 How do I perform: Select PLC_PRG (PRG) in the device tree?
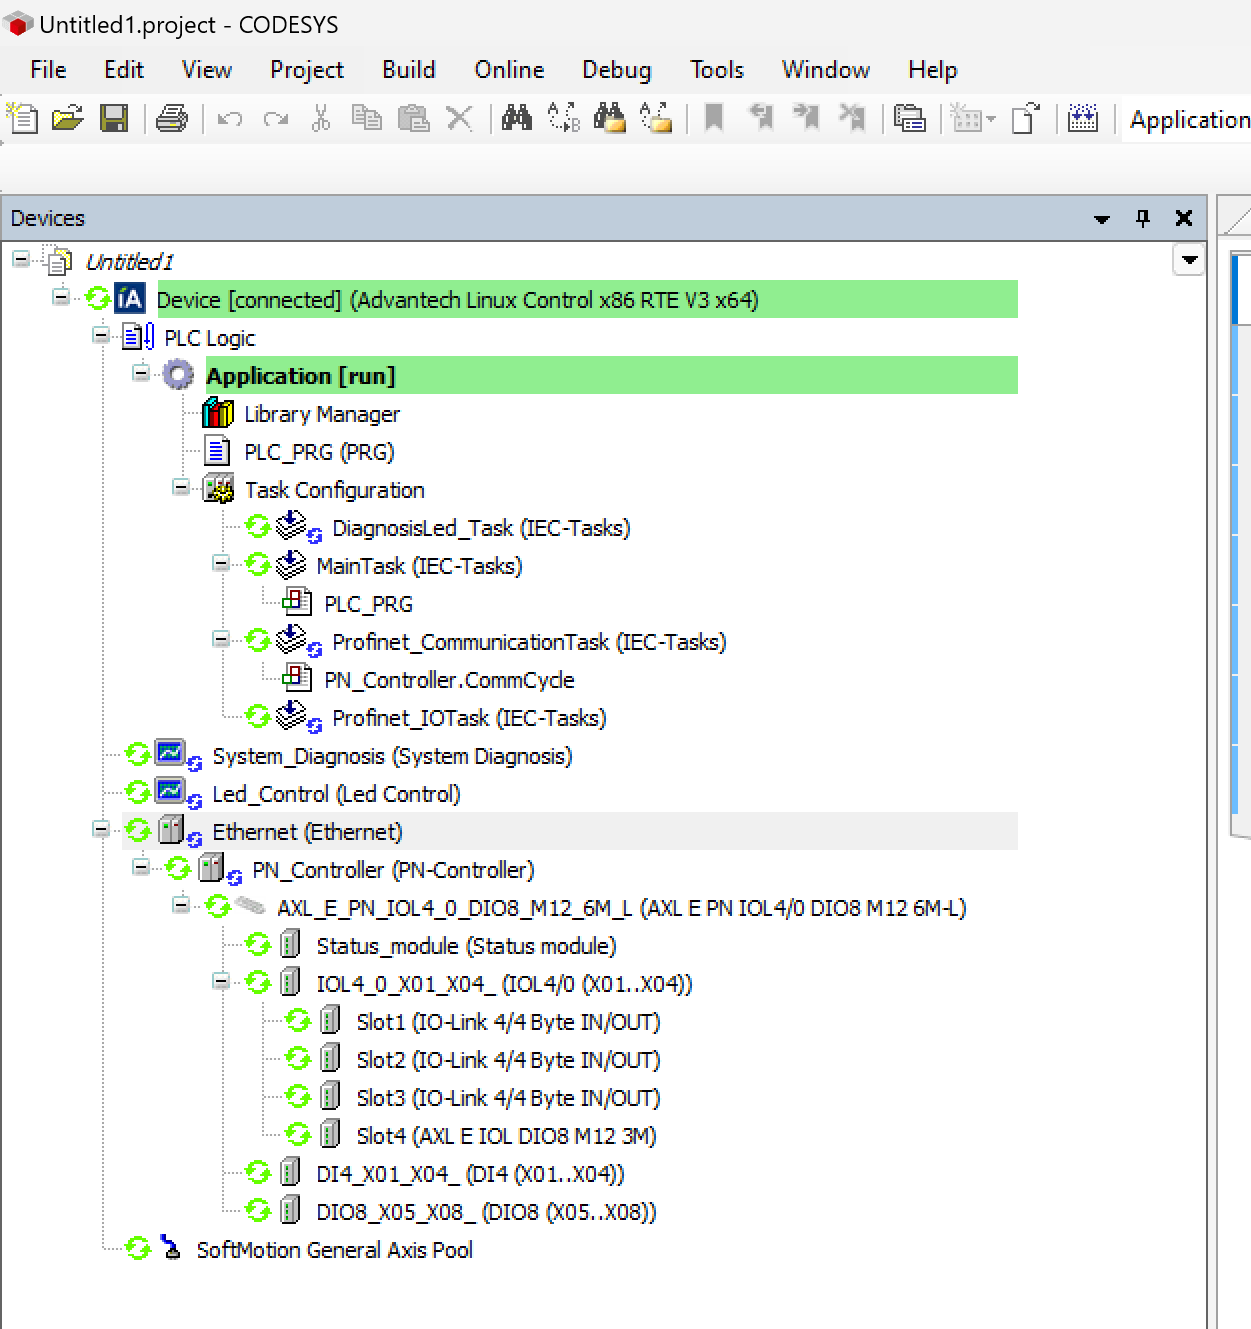(x=319, y=452)
